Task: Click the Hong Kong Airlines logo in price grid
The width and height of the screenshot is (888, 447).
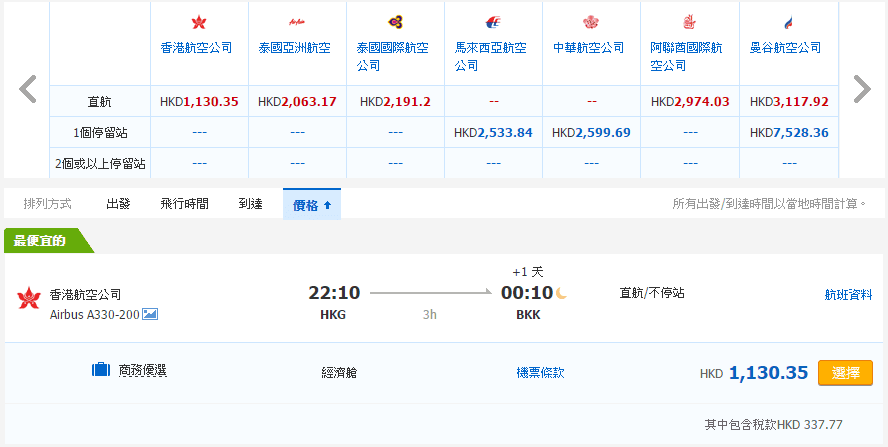Action: tap(198, 23)
